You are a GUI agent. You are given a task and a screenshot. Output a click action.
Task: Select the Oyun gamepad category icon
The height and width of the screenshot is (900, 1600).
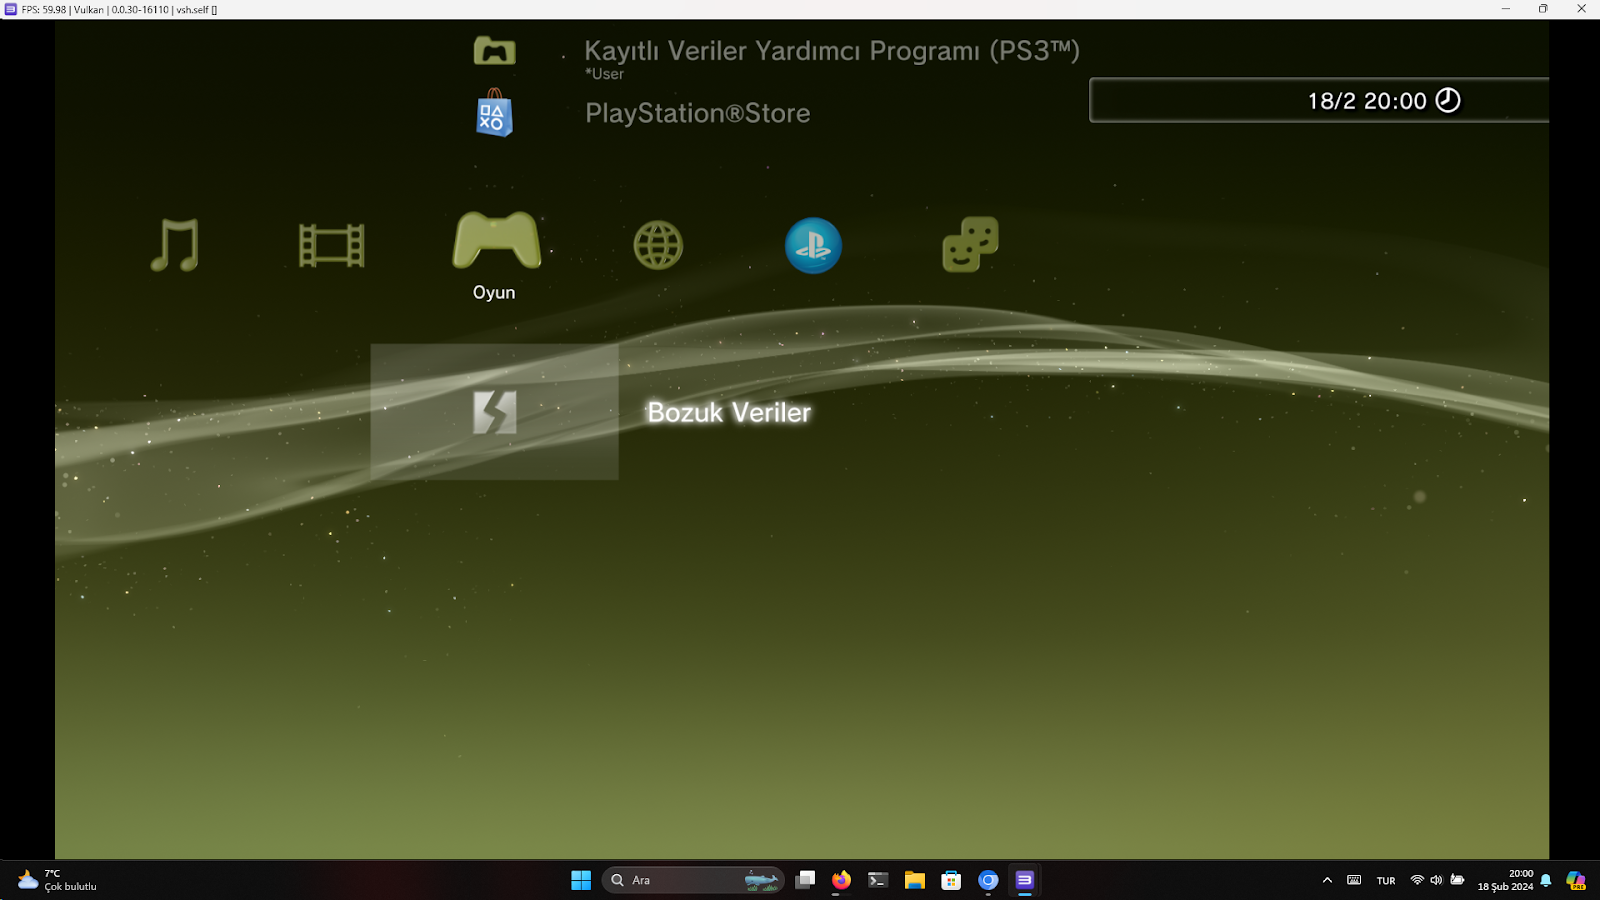[x=496, y=241]
